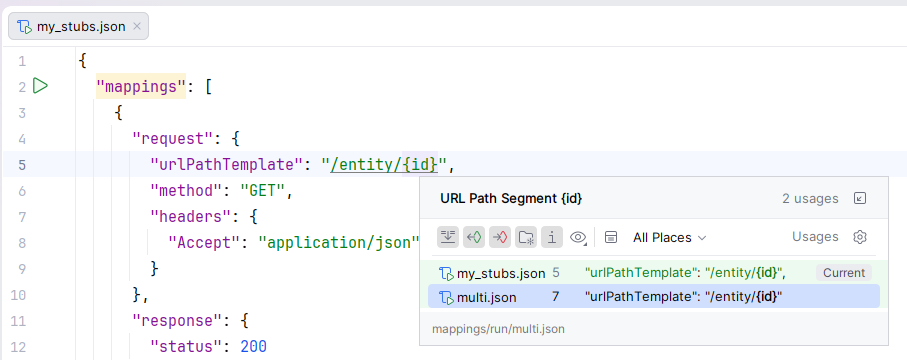The height and width of the screenshot is (360, 907).
Task: Select the my_stubs.json editor tab
Action: tap(79, 27)
